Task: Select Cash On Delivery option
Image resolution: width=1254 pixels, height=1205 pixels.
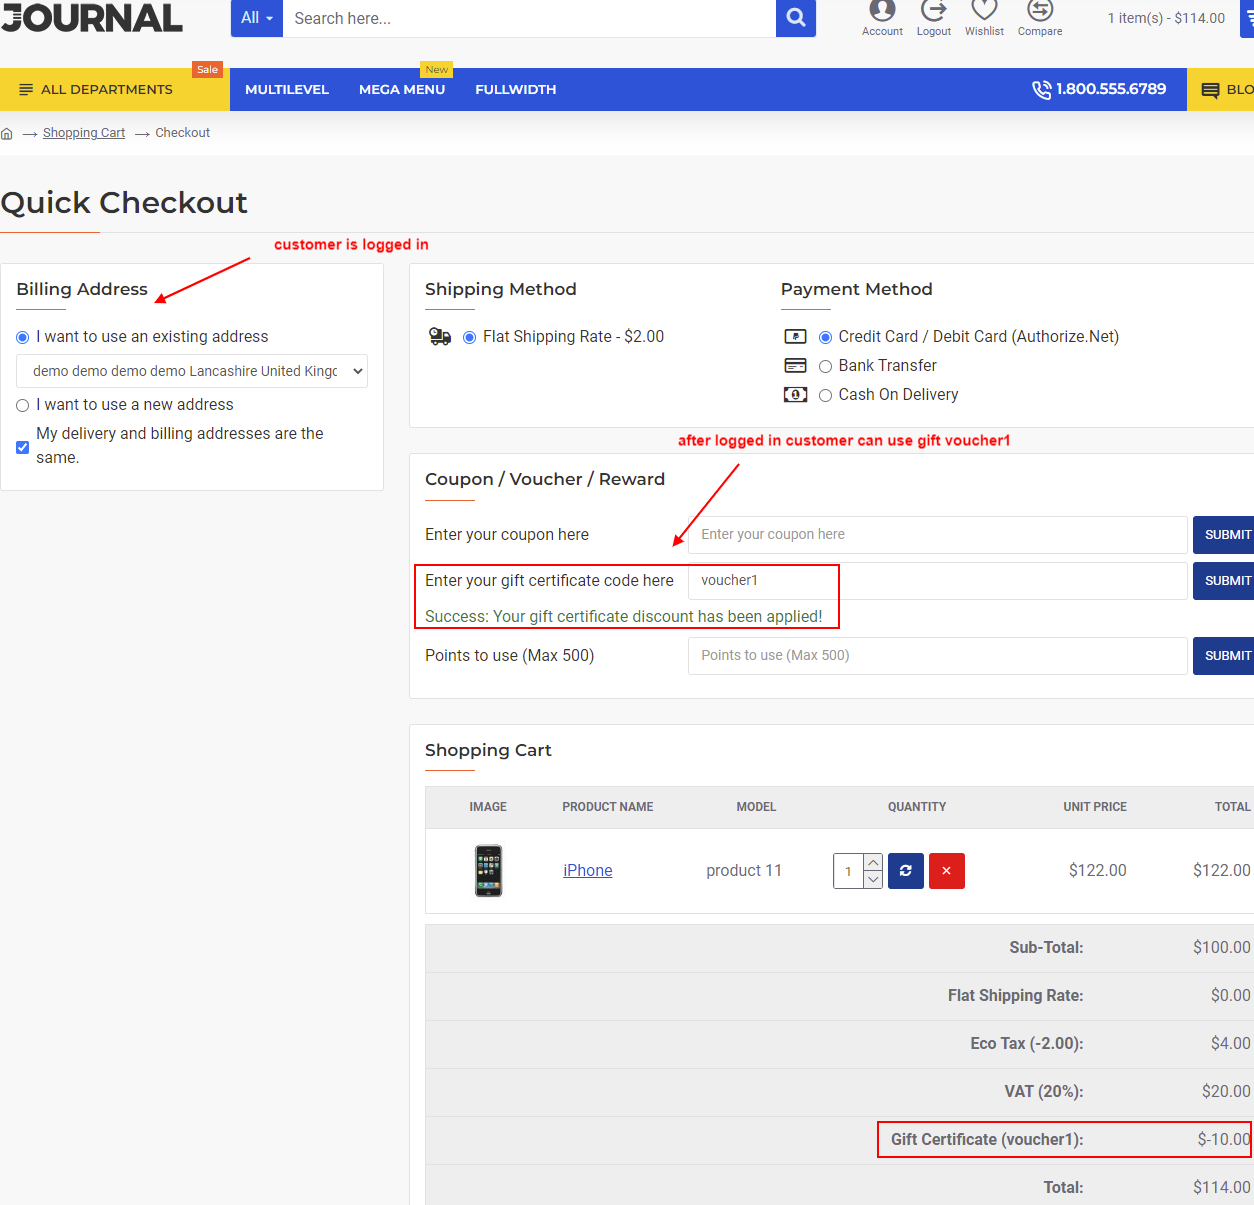Action: pyautogui.click(x=825, y=395)
